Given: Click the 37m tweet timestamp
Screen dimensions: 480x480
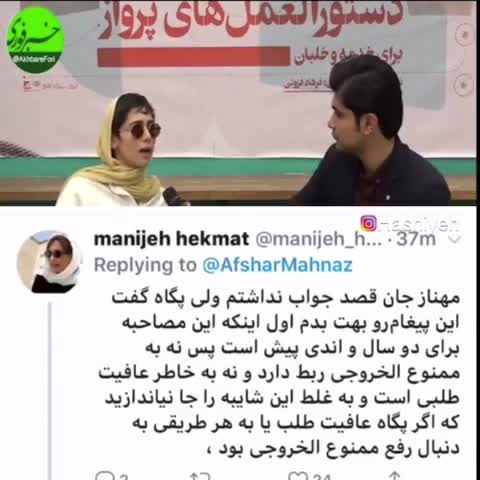Looking at the screenshot, I should click(416, 239).
